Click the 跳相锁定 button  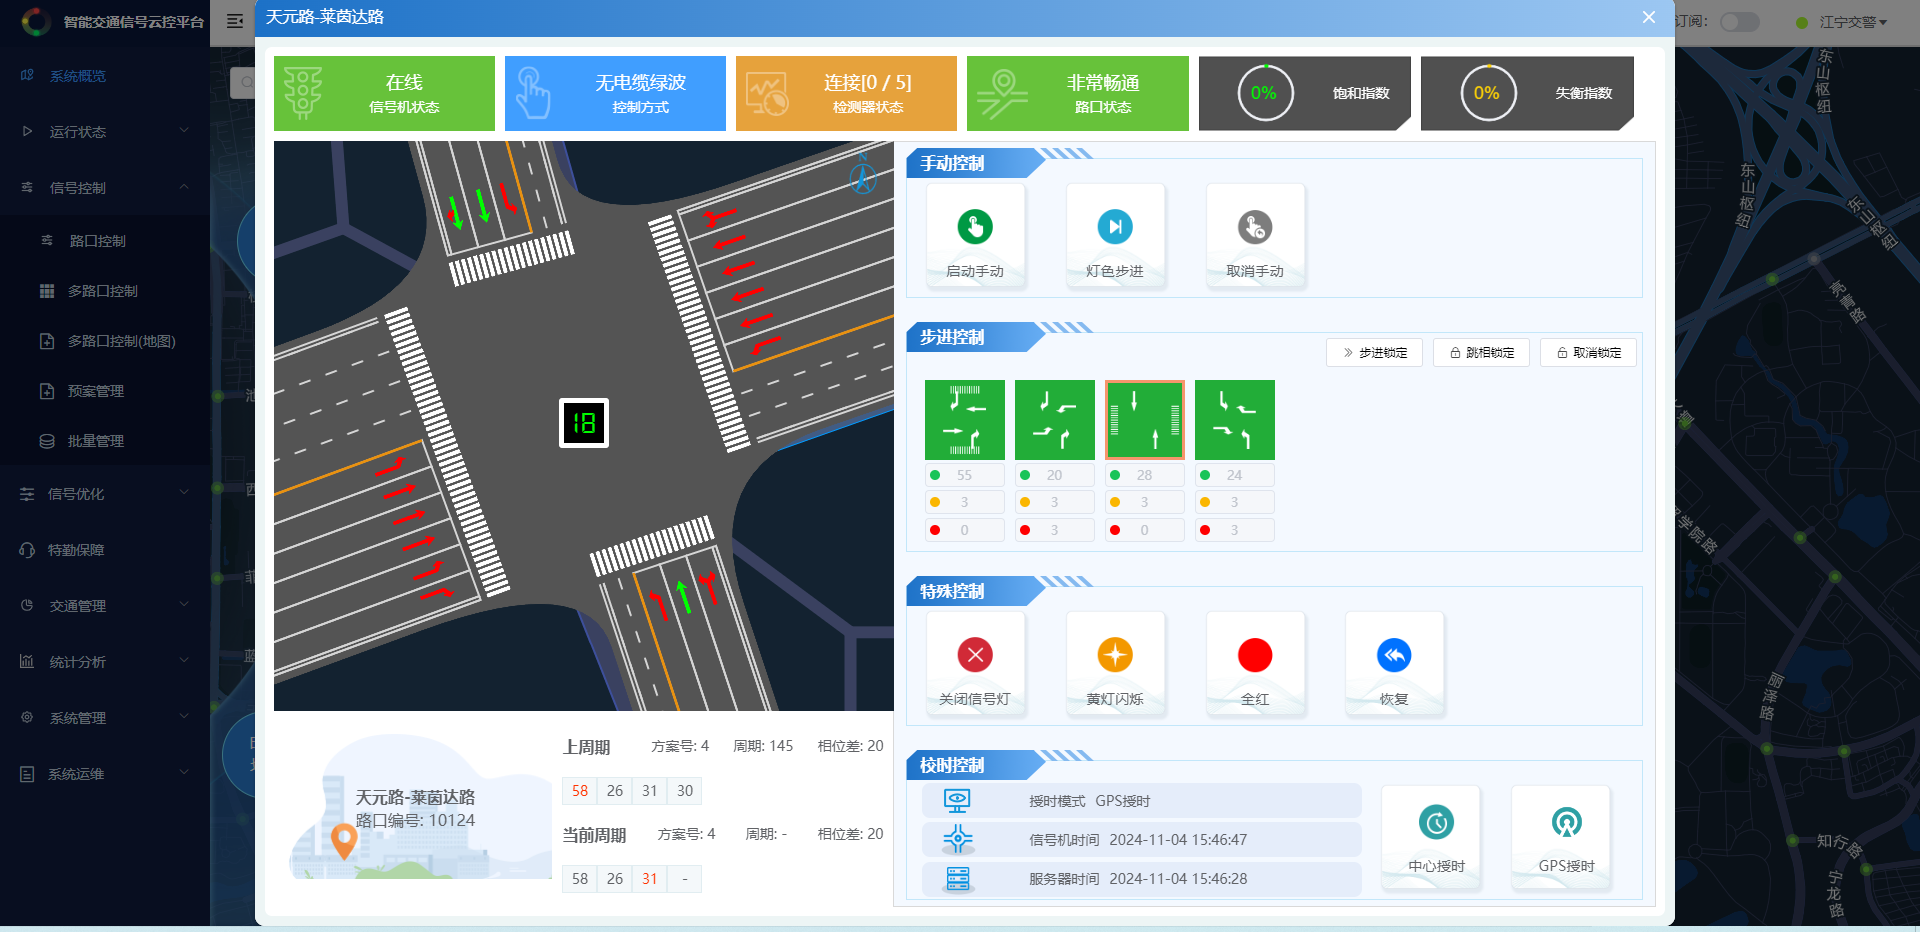[1482, 353]
